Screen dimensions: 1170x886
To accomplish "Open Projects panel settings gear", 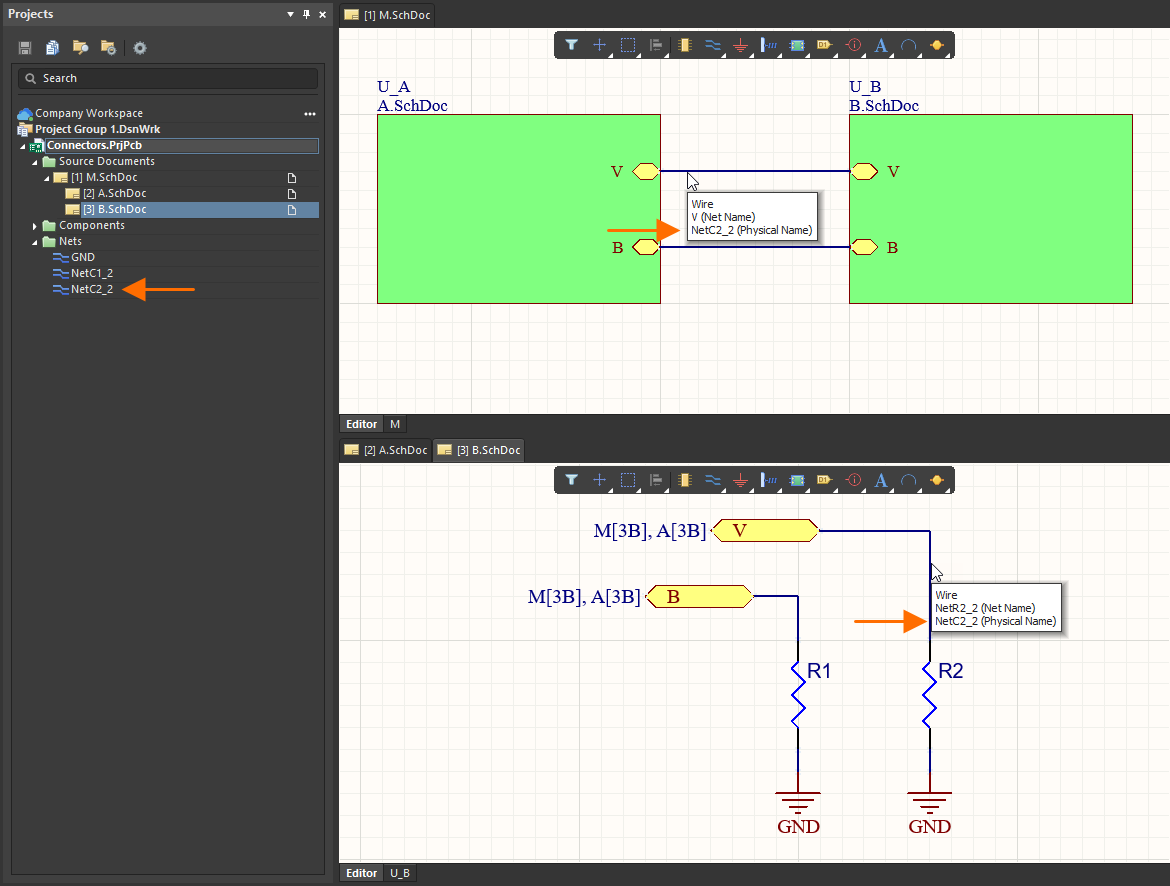I will pos(140,48).
